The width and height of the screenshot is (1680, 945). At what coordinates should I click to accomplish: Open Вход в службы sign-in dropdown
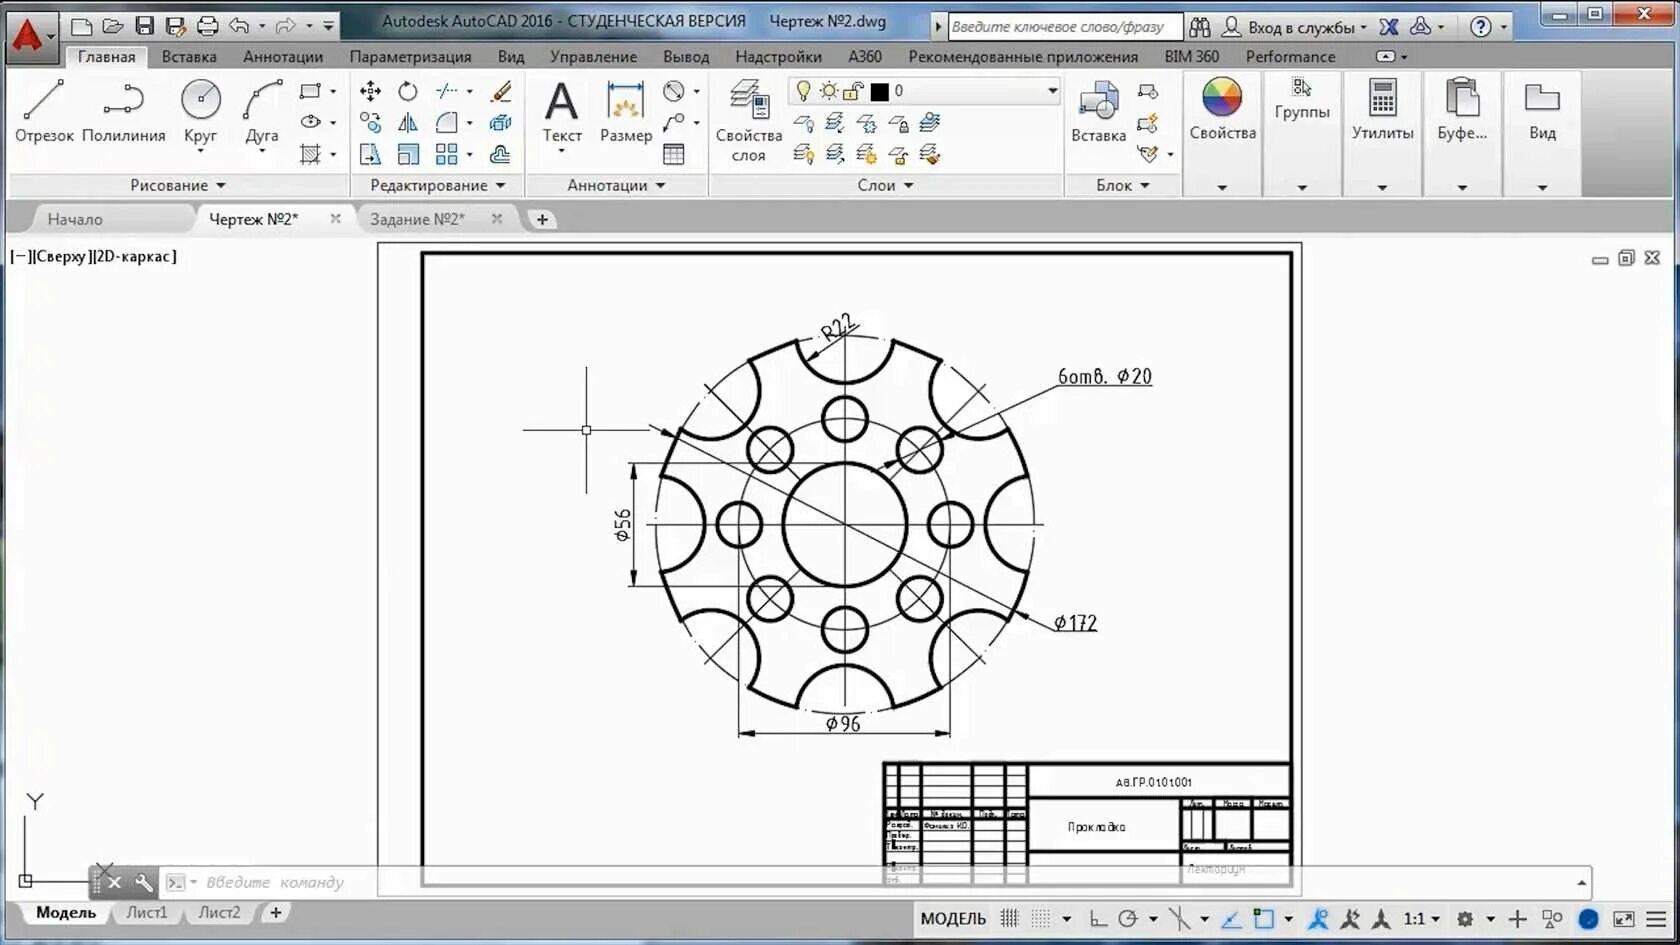[x=1296, y=27]
